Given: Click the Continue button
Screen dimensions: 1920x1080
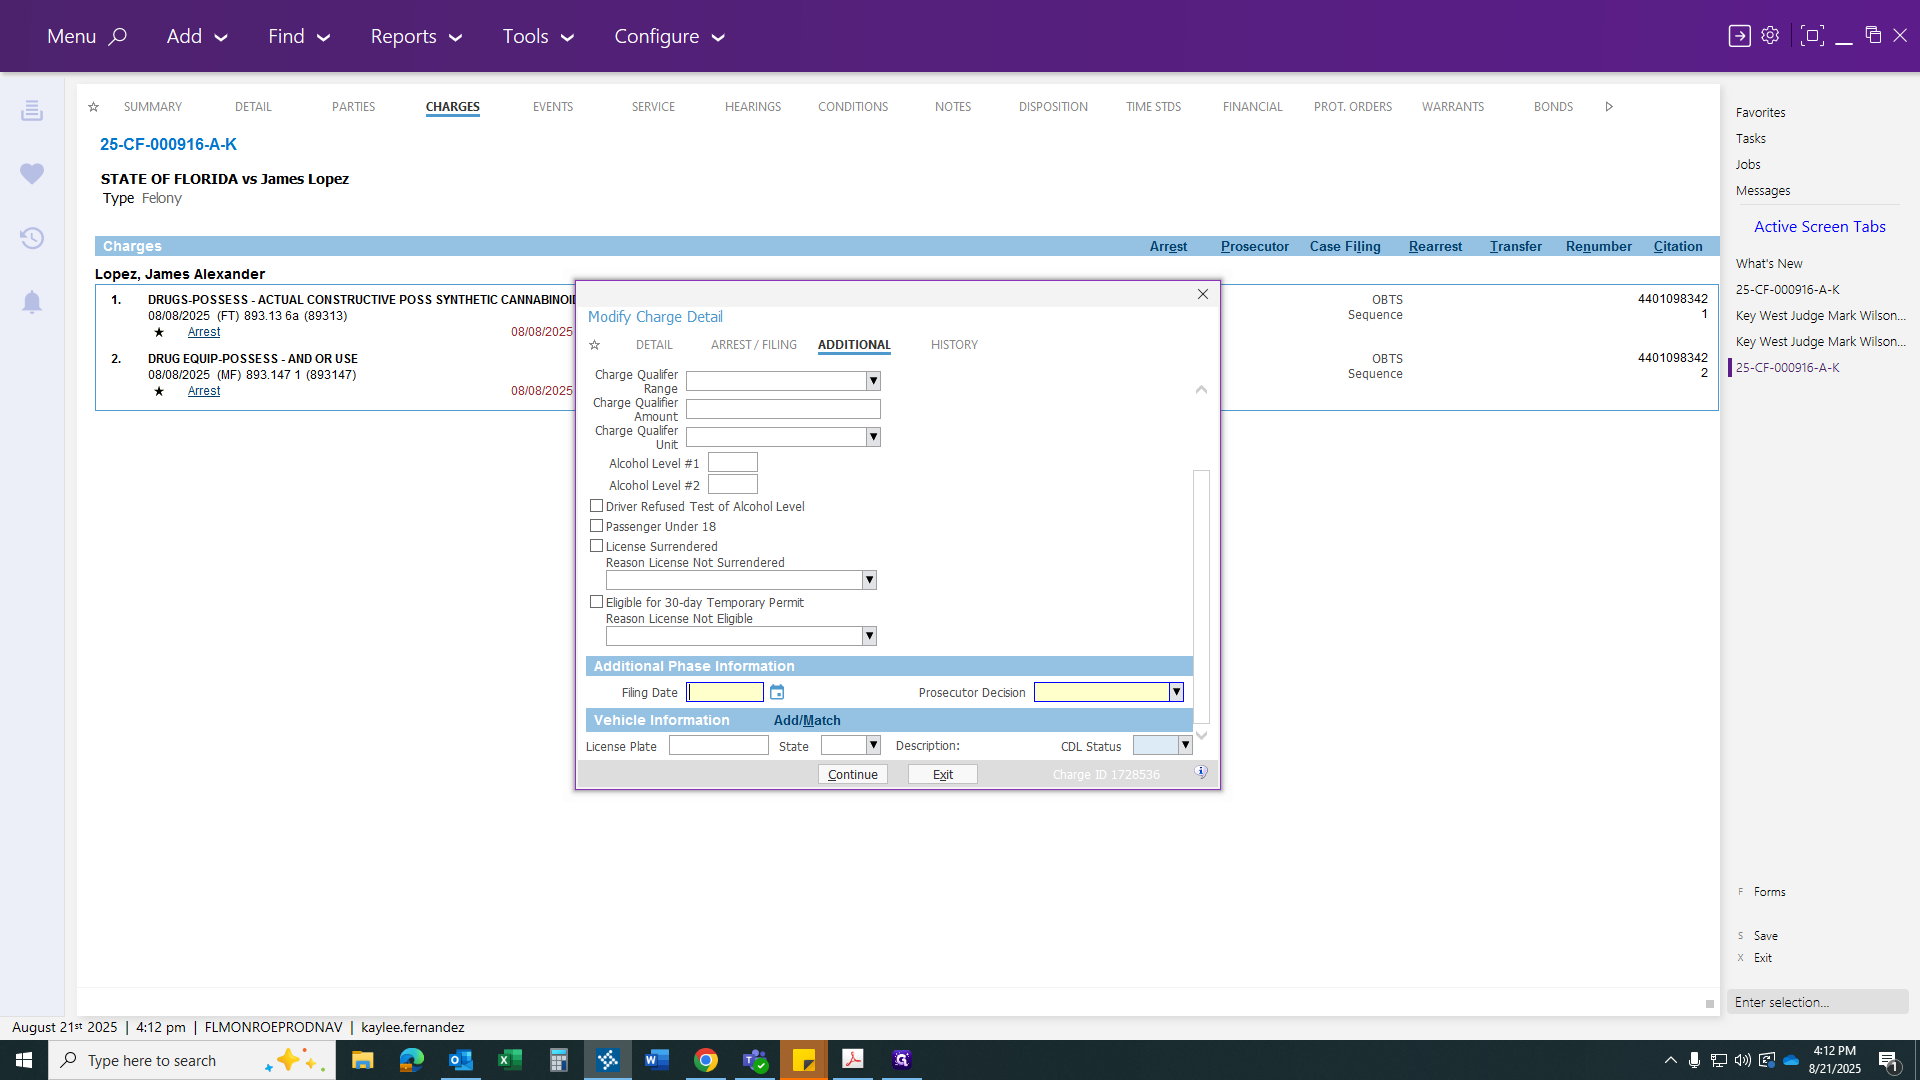Looking at the screenshot, I should [x=853, y=774].
